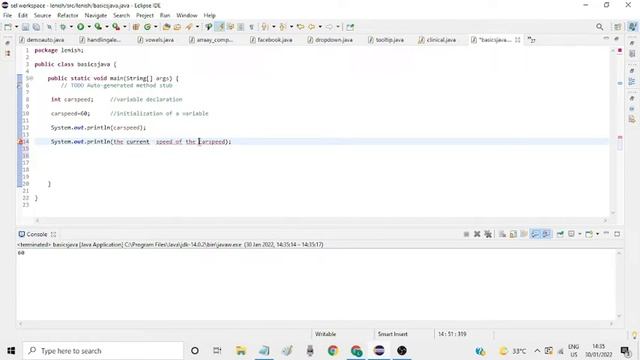Open the Project menu

[x=145, y=16]
